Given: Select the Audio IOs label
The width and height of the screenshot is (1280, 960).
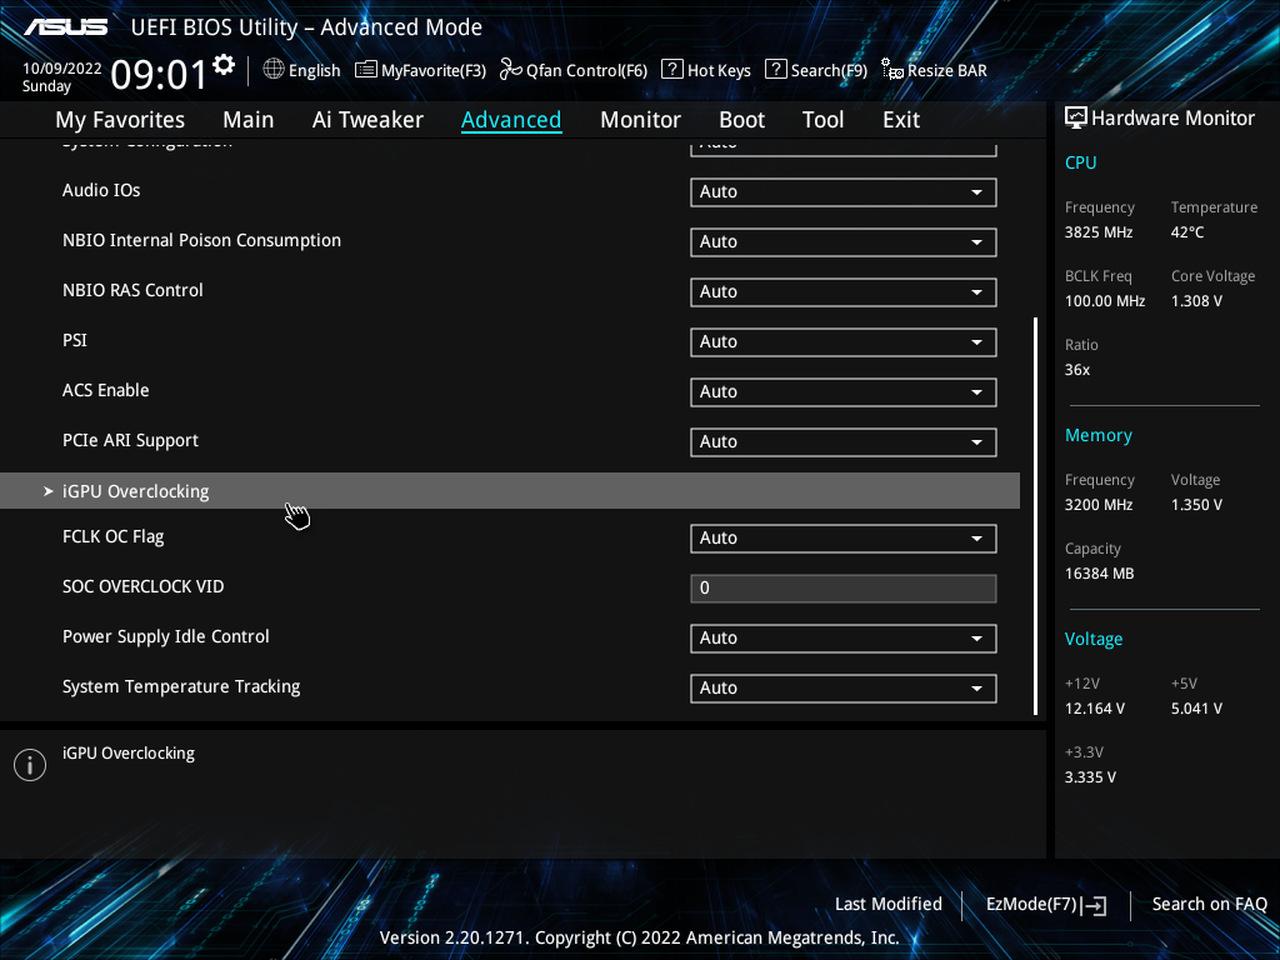Looking at the screenshot, I should tap(101, 190).
